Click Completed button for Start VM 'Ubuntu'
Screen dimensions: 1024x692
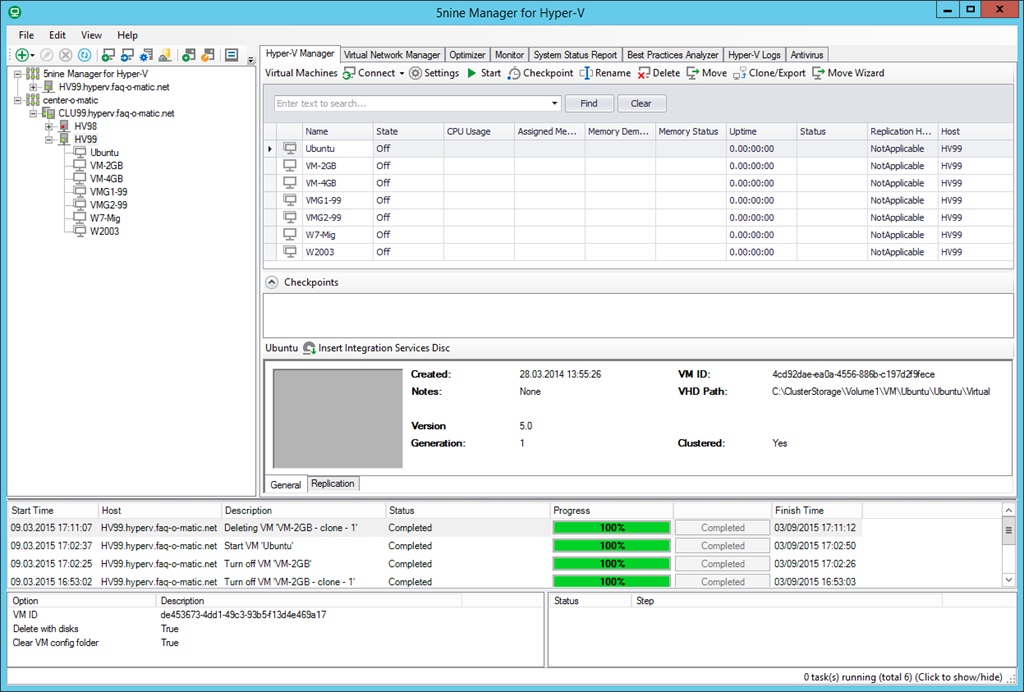pyautogui.click(x=722, y=546)
